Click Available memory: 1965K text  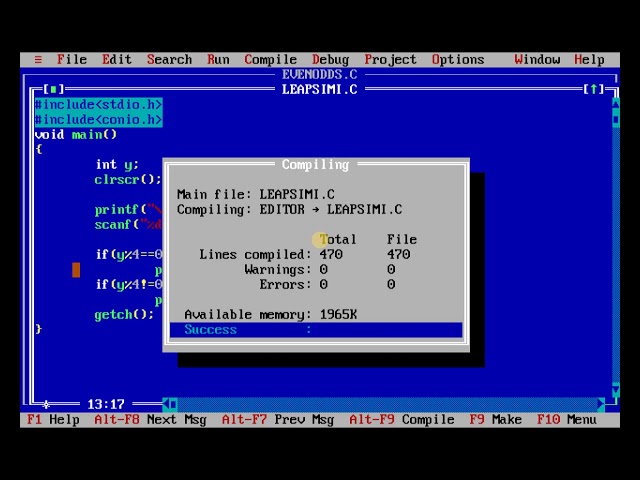click(x=271, y=315)
